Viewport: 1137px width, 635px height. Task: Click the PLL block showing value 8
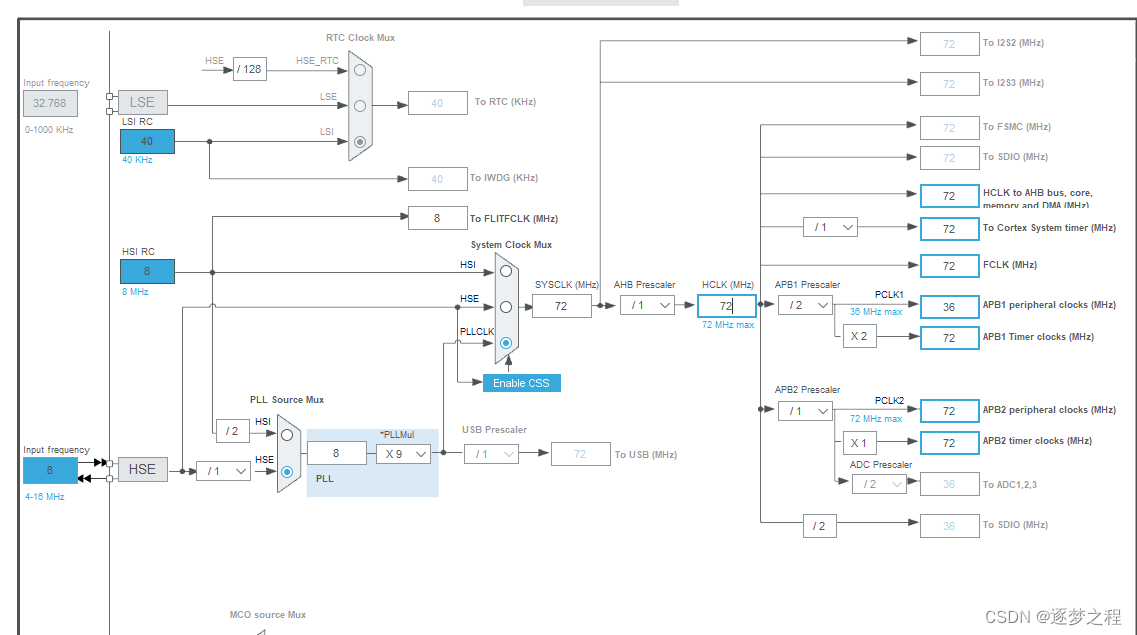coord(337,453)
